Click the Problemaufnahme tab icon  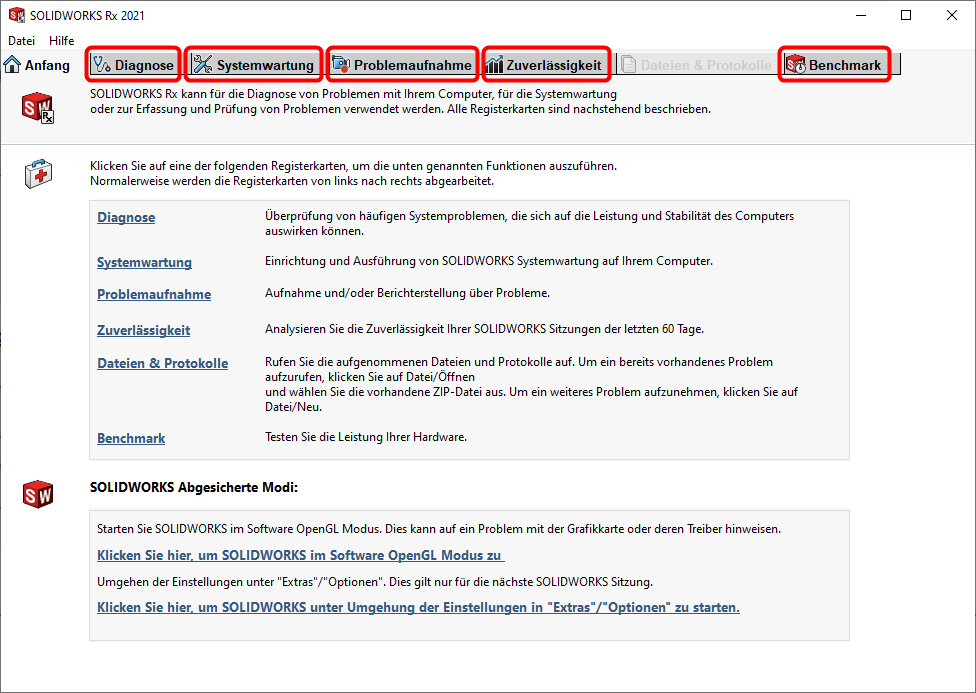coord(341,66)
